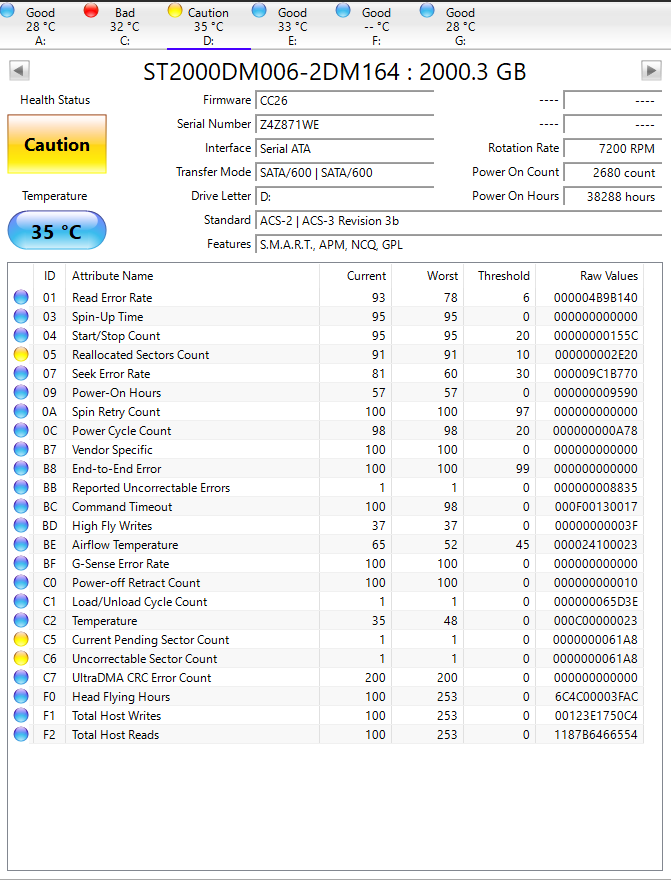Click the Worst column header
671x880 pixels.
point(428,276)
